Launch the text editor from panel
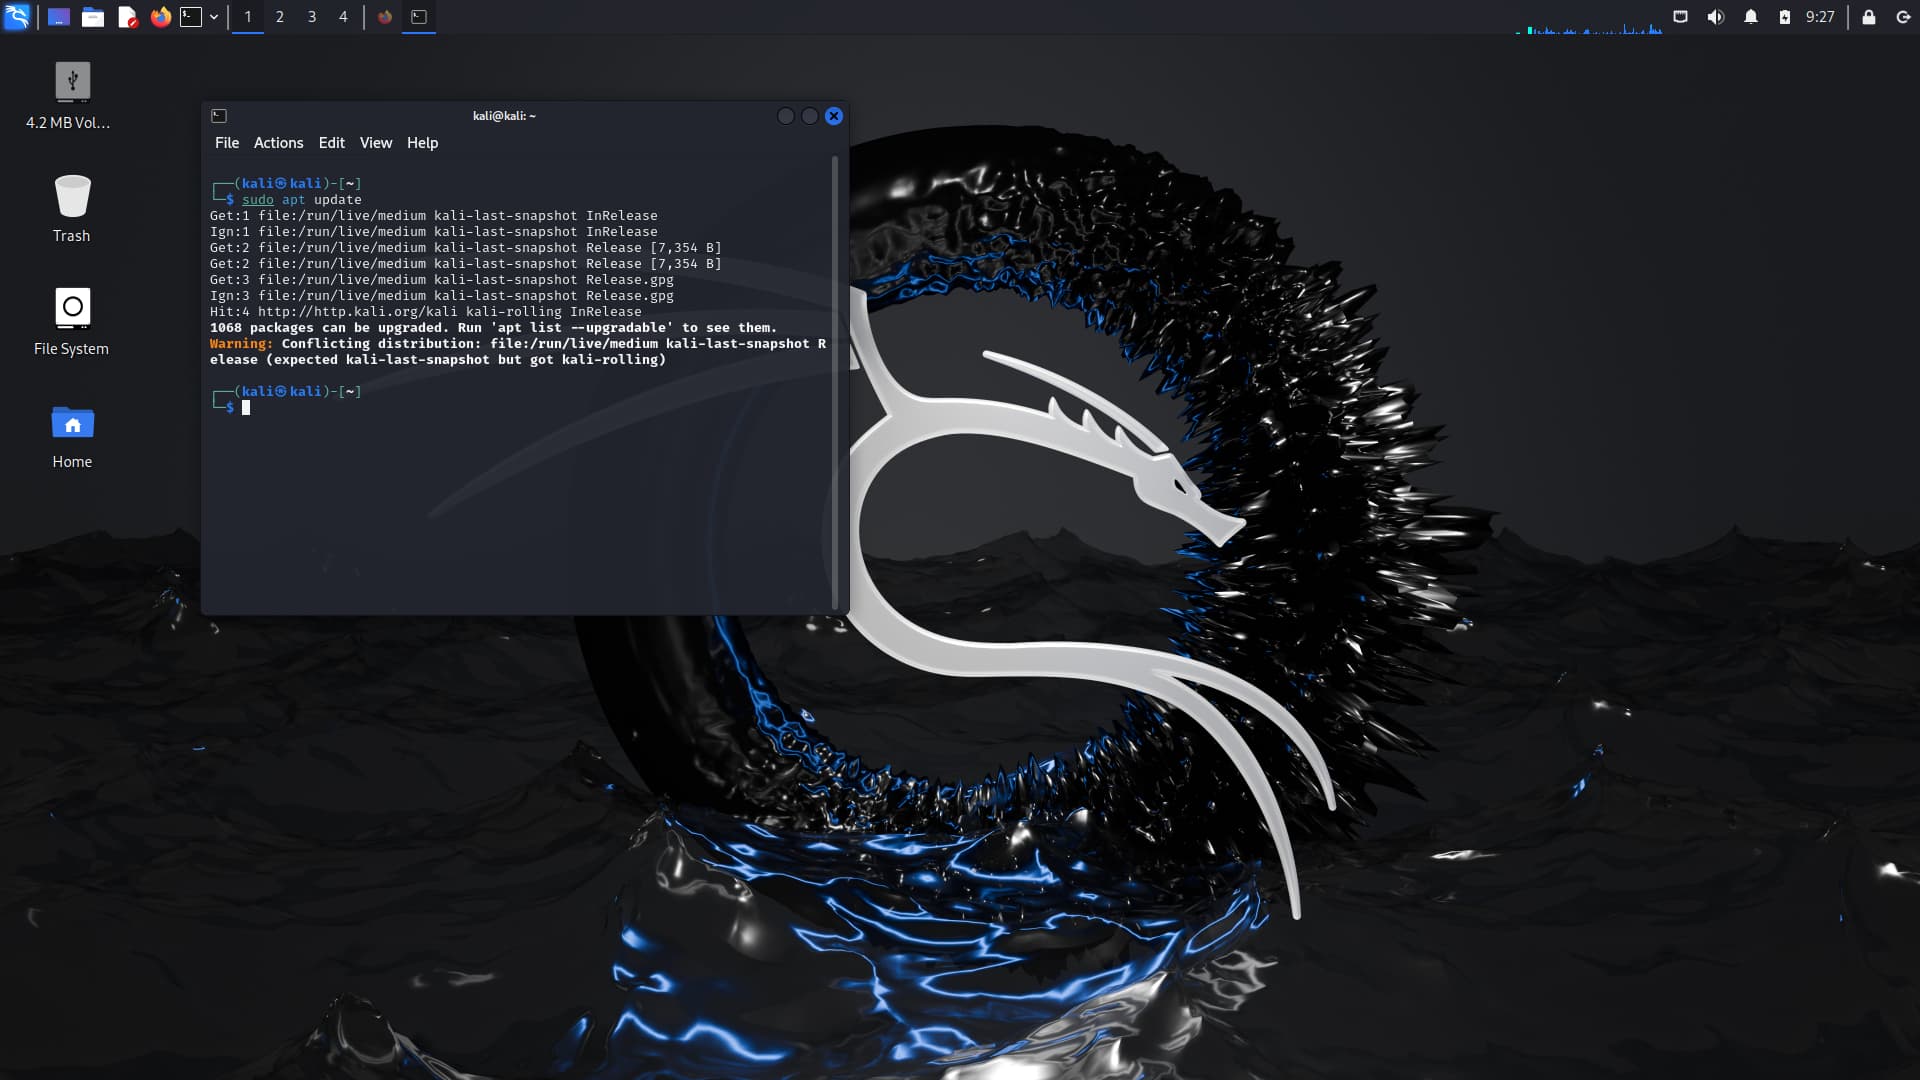Viewport: 1920px width, 1080px height. pyautogui.click(x=127, y=17)
